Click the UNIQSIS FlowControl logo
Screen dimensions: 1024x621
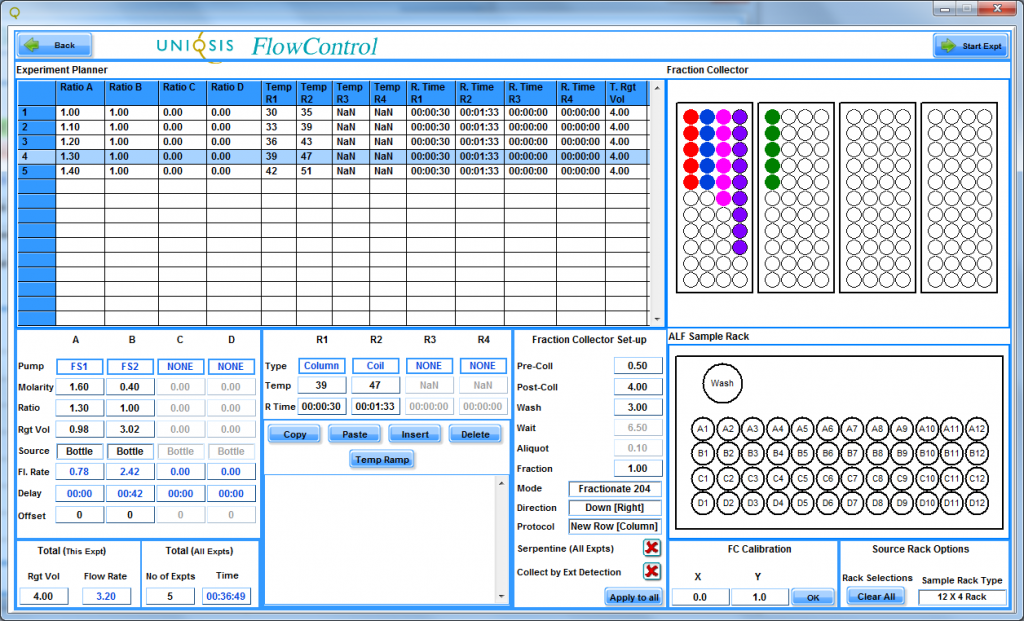(x=267, y=46)
